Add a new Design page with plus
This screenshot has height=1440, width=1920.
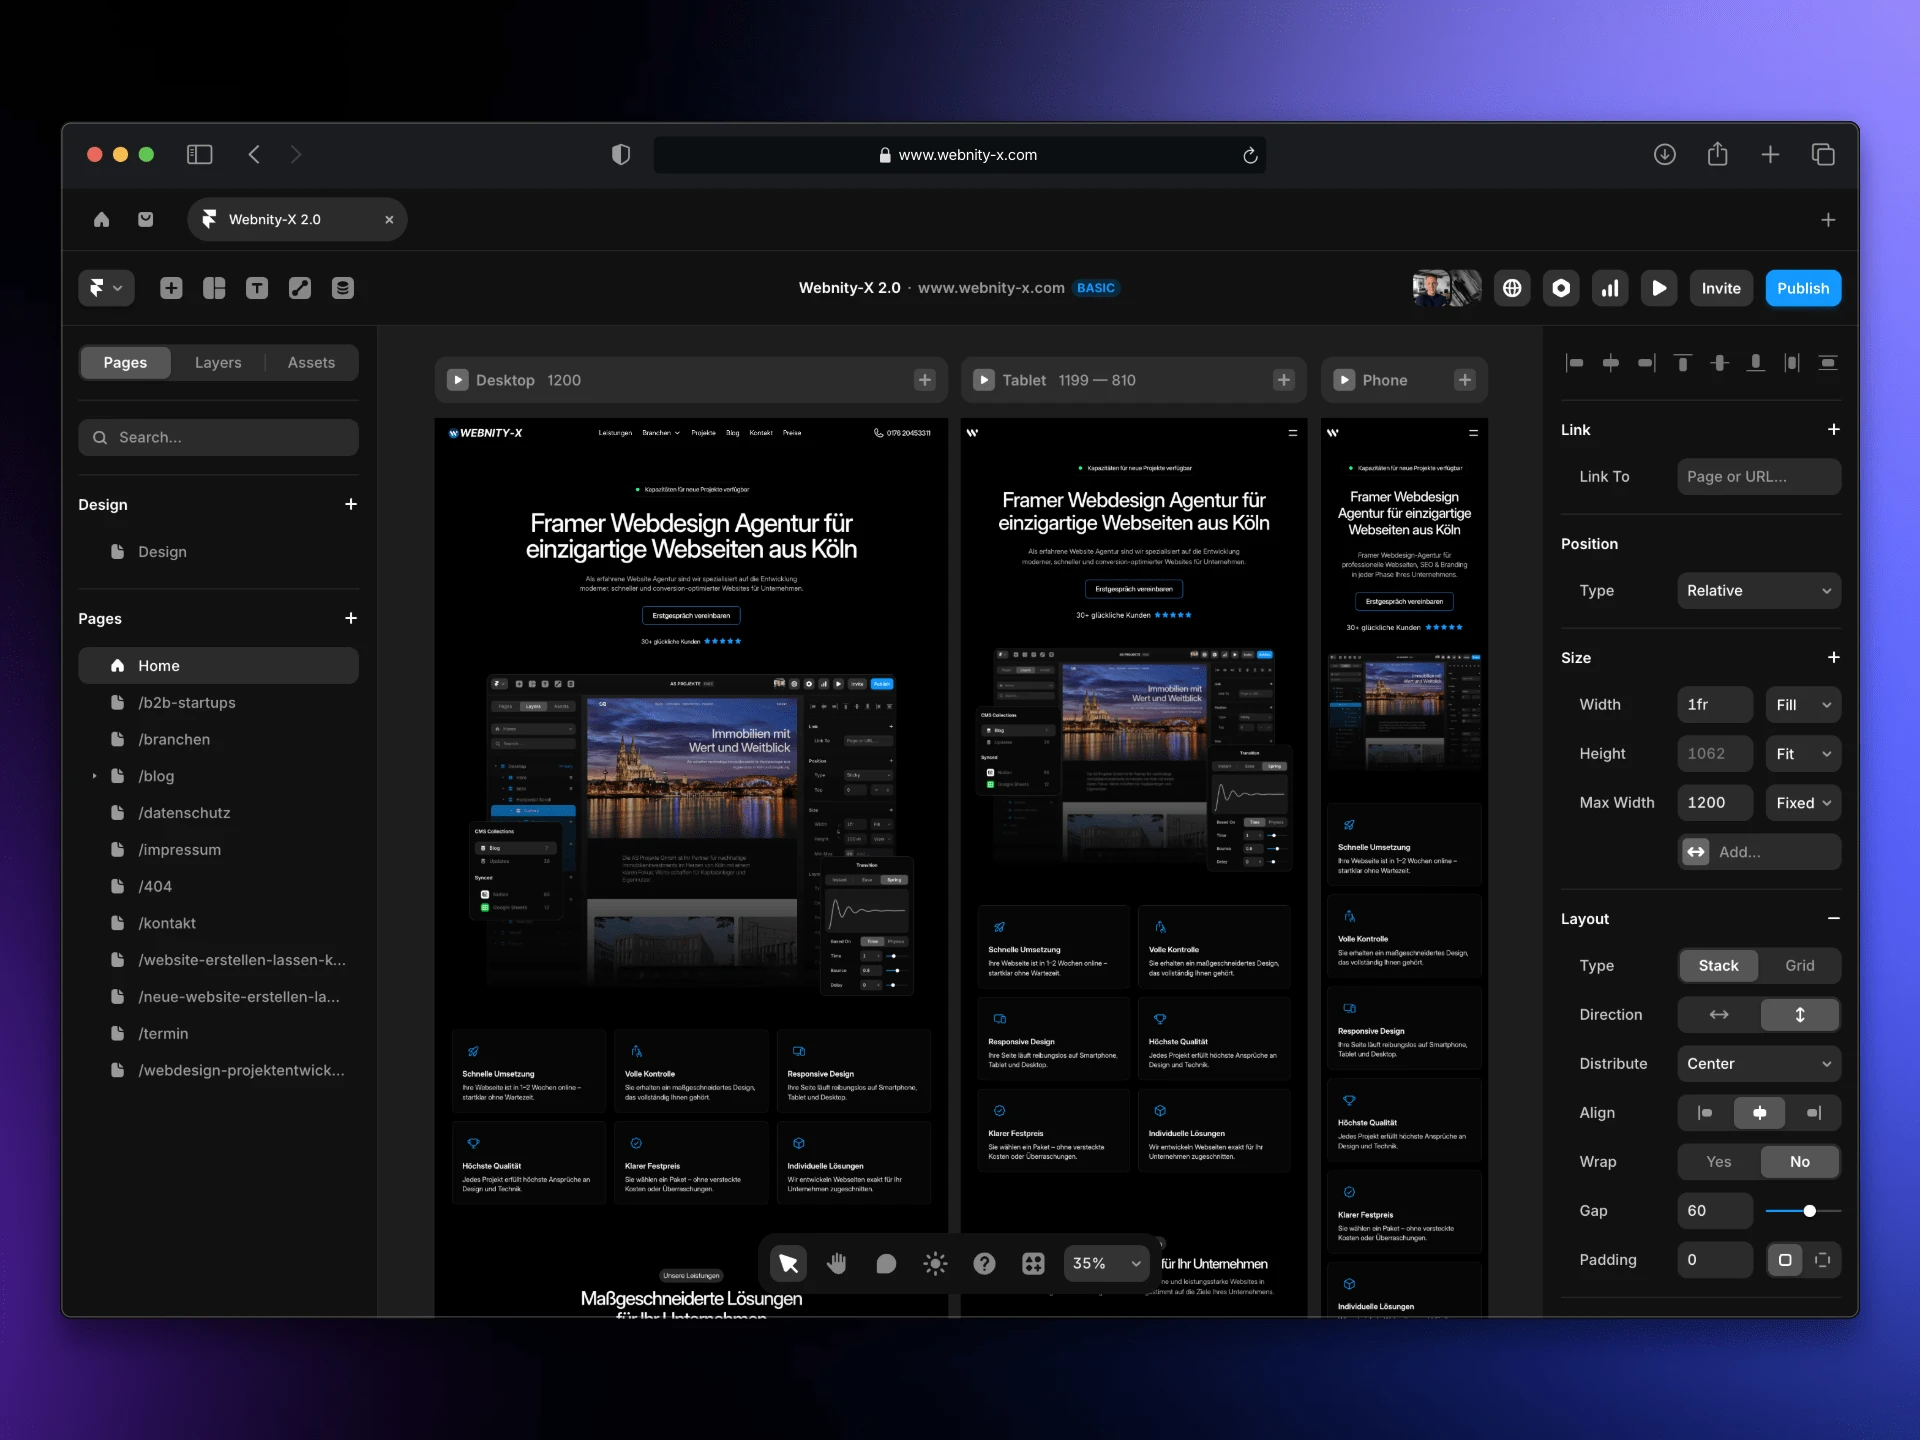pos(351,504)
